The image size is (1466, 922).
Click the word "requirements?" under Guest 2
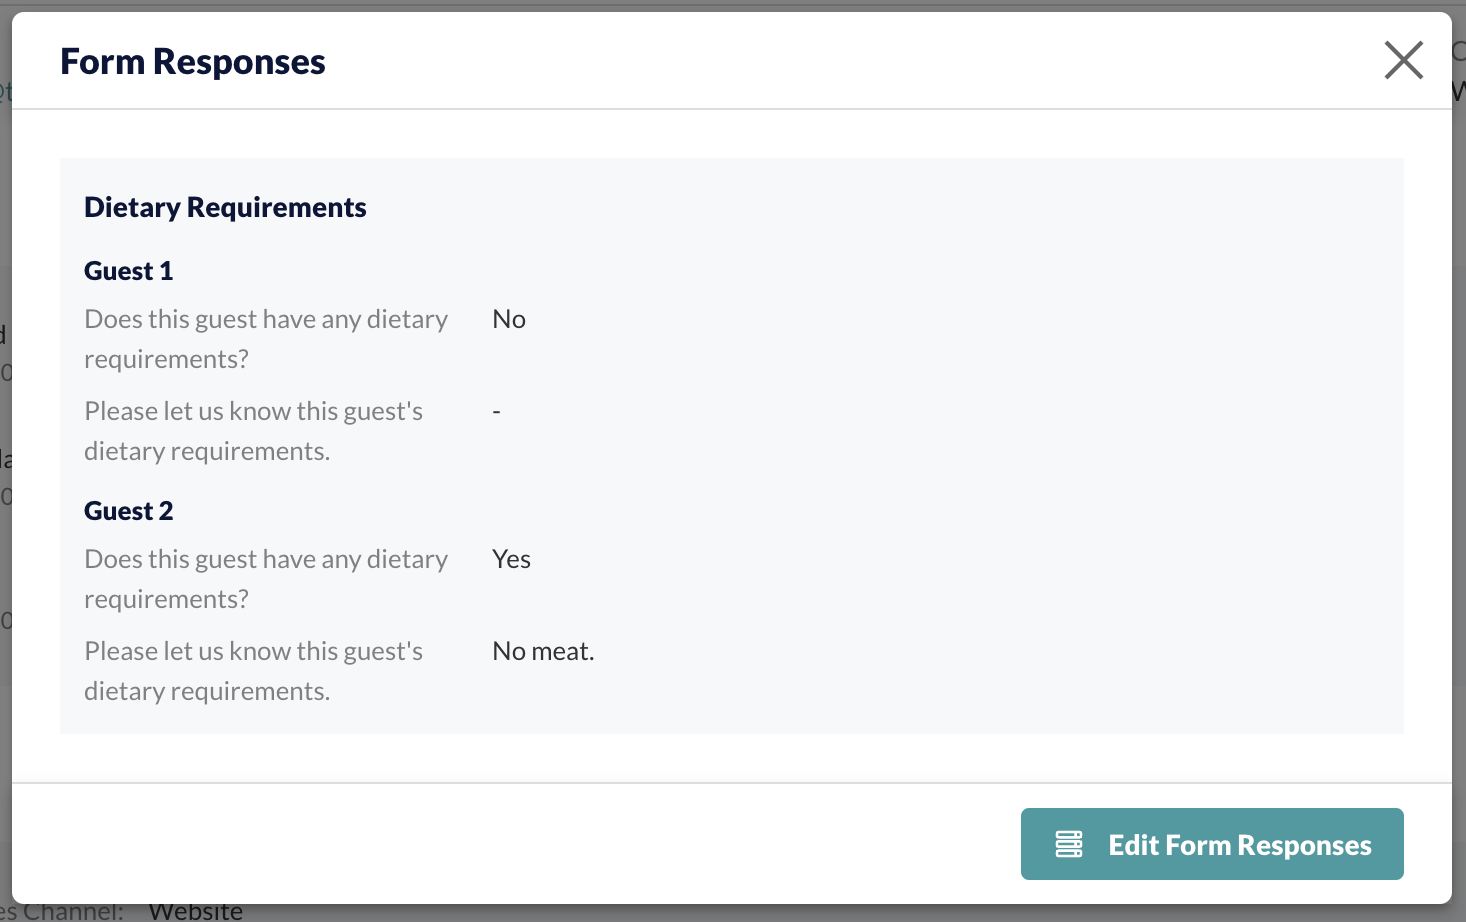pyautogui.click(x=166, y=599)
